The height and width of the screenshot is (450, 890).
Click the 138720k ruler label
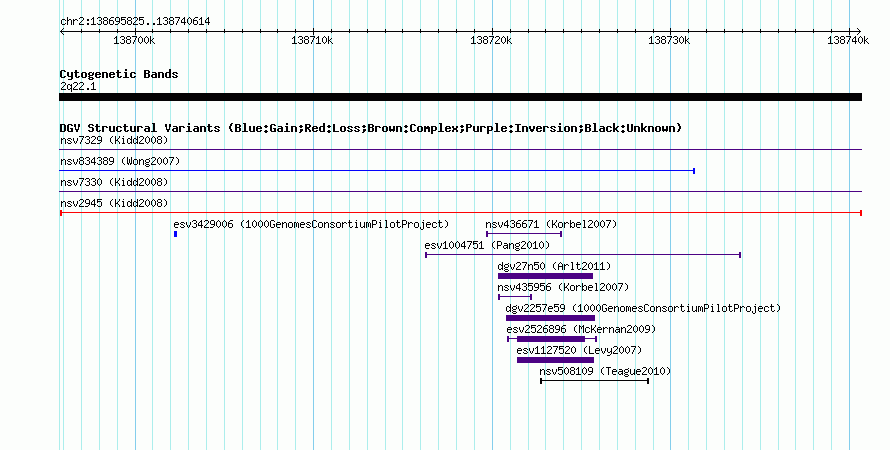coord(491,40)
